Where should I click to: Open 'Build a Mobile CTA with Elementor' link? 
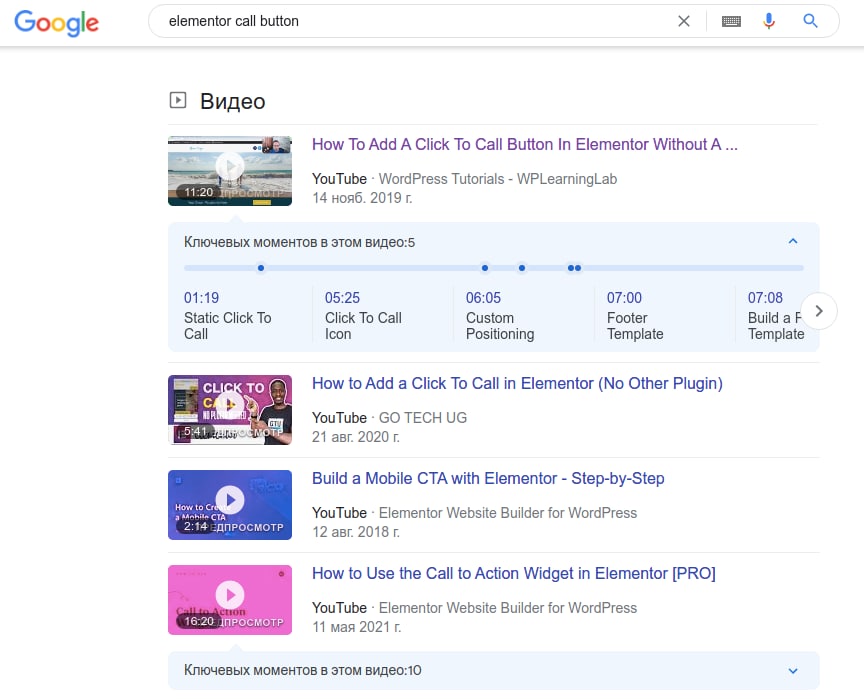pos(488,478)
